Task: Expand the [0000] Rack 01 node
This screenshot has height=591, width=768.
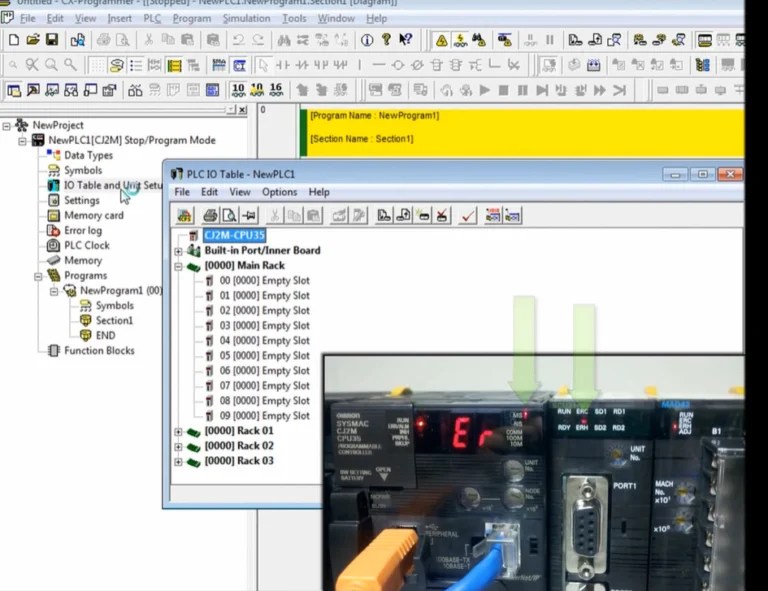Action: tap(178, 432)
